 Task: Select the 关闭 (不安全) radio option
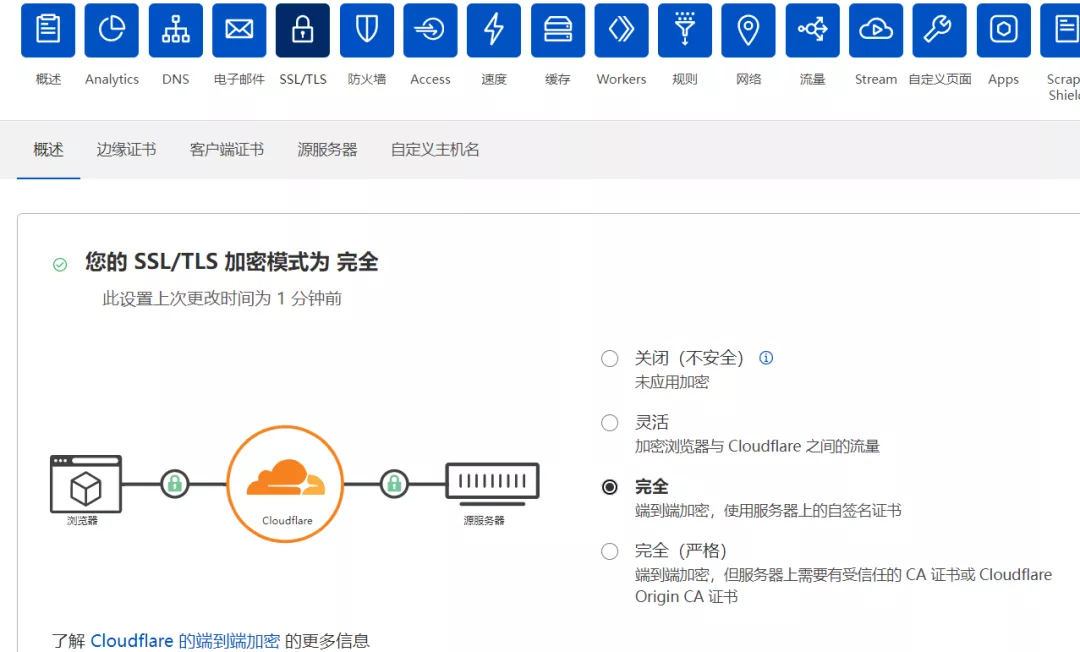click(610, 359)
